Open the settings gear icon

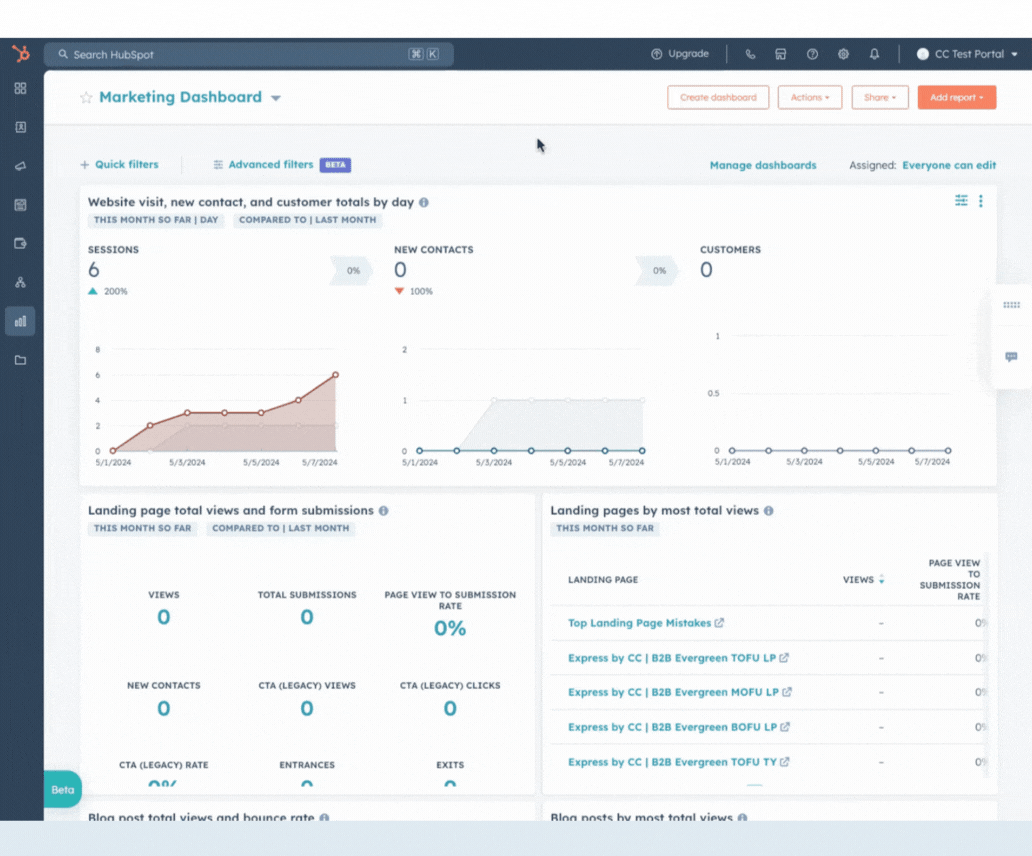[843, 54]
